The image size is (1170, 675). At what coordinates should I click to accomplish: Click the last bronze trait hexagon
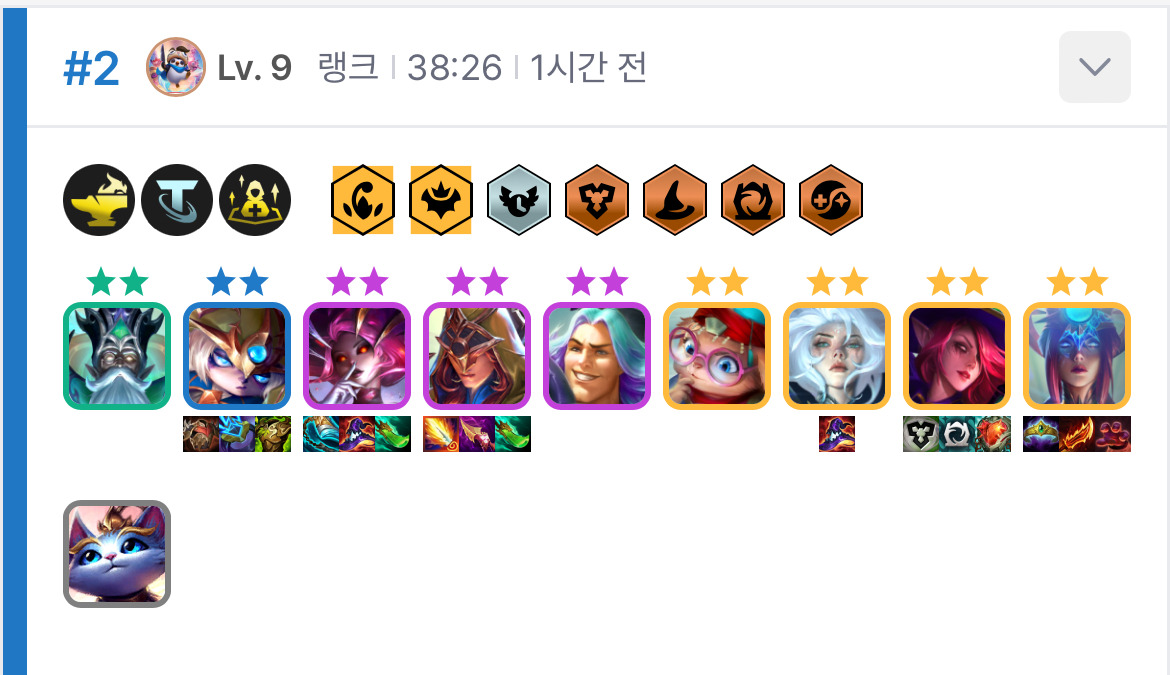click(830, 200)
